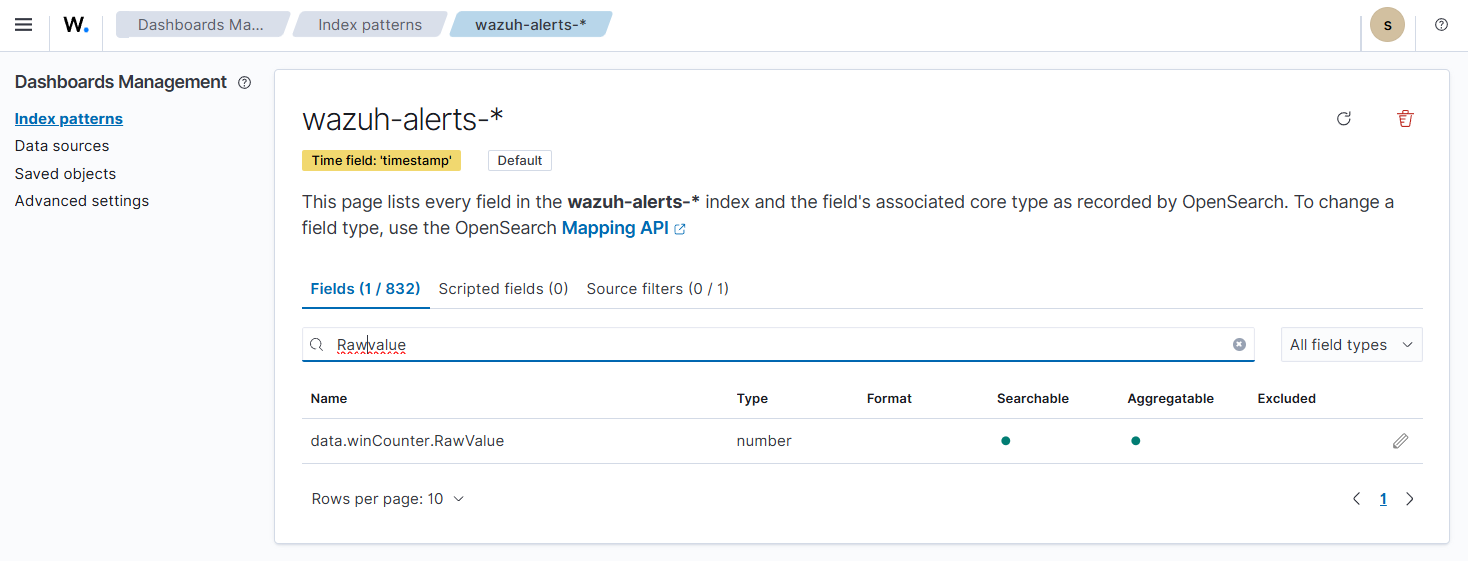1468x561 pixels.
Task: Delete index pattern trash icon
Action: pyautogui.click(x=1405, y=119)
